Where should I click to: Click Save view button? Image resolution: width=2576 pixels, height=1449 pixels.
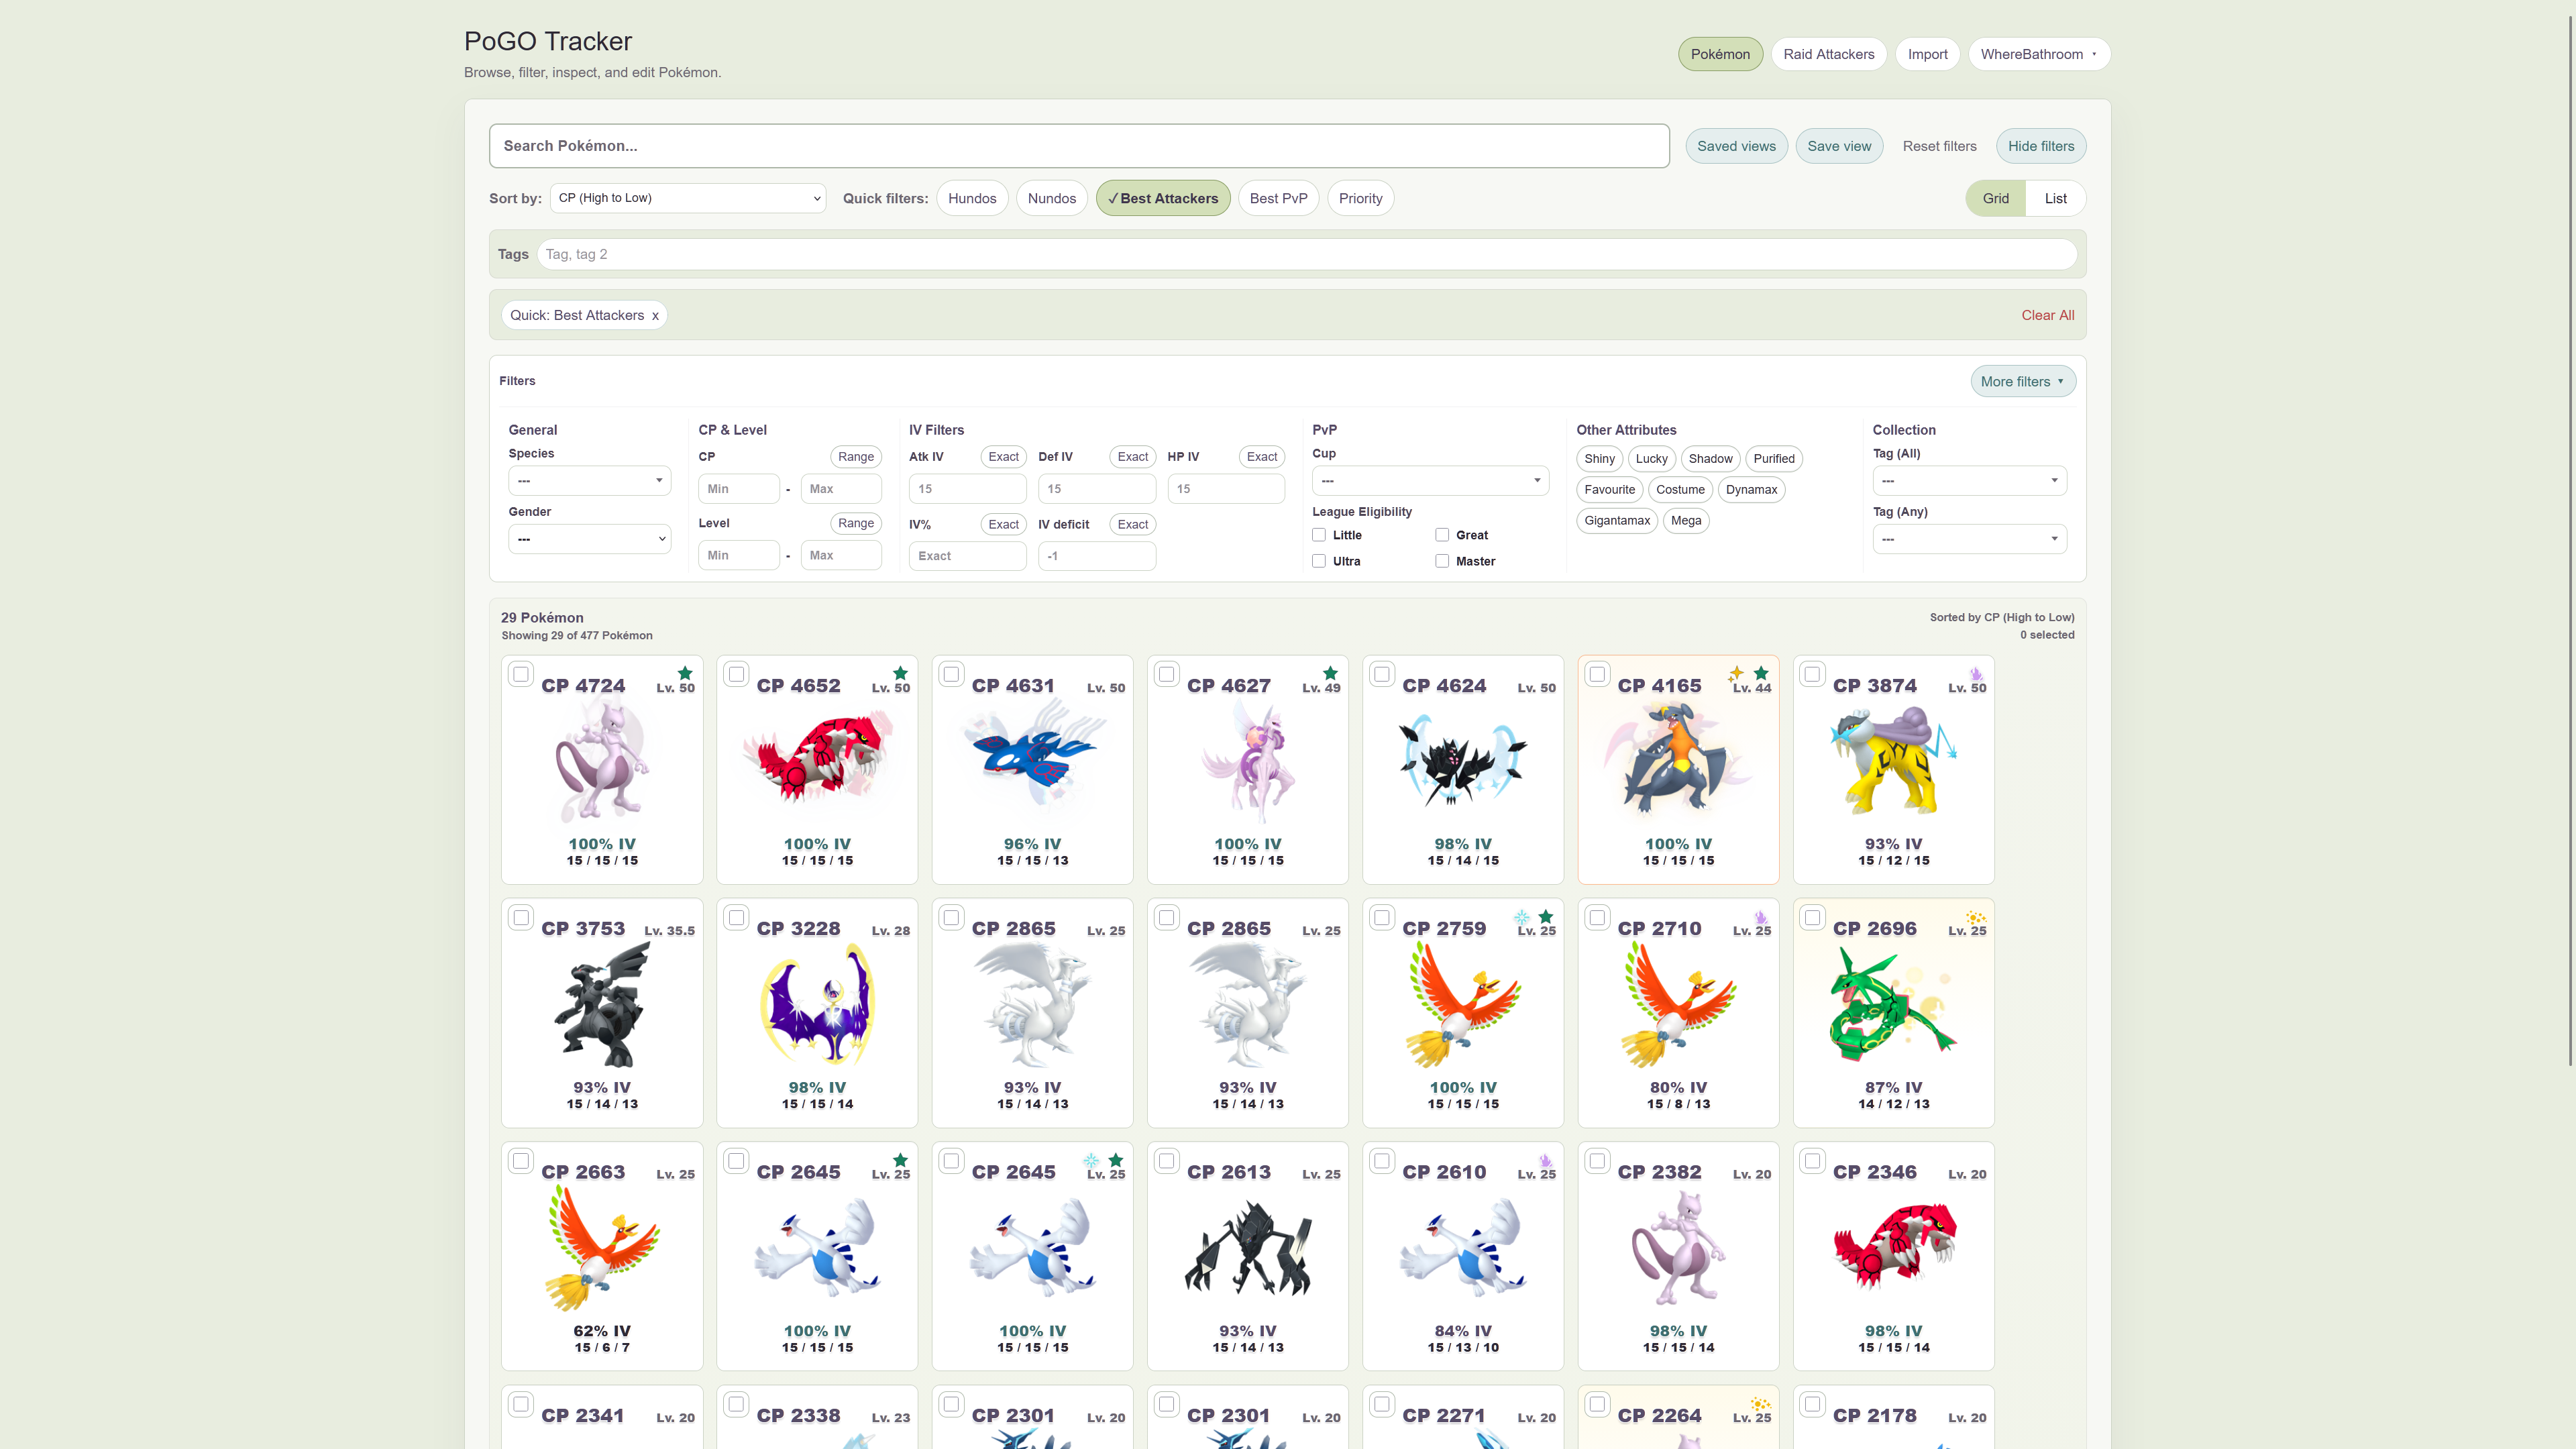pyautogui.click(x=1839, y=146)
